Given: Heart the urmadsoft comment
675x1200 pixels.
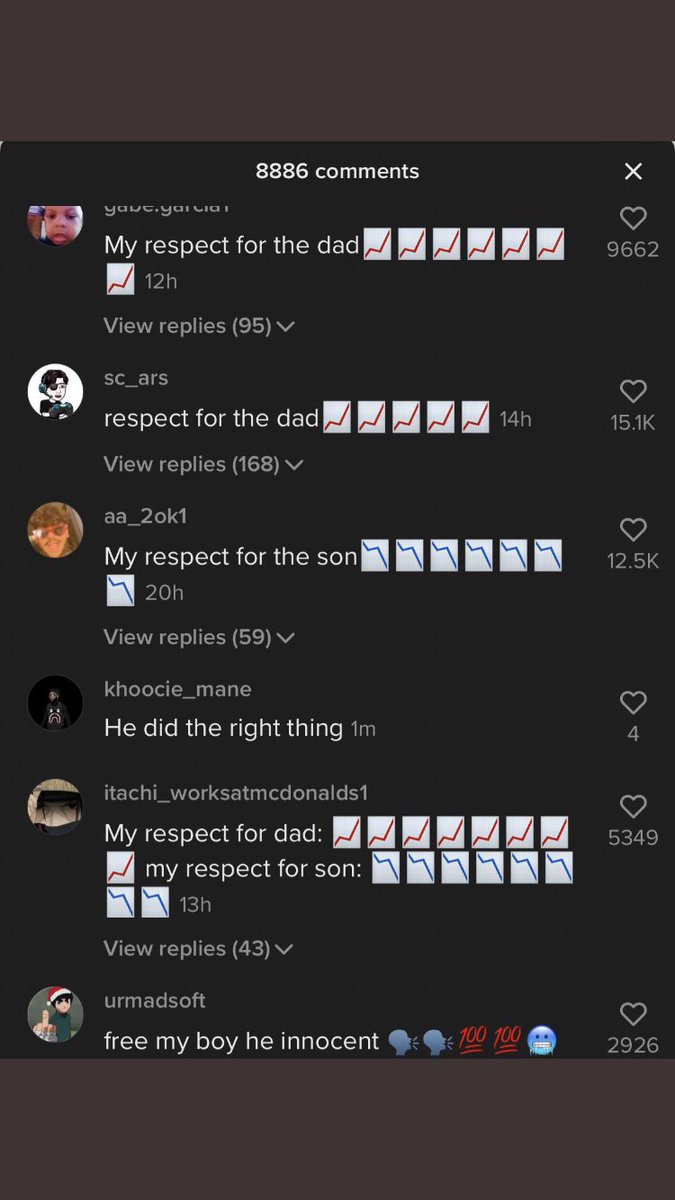Looking at the screenshot, I should coord(632,1014).
